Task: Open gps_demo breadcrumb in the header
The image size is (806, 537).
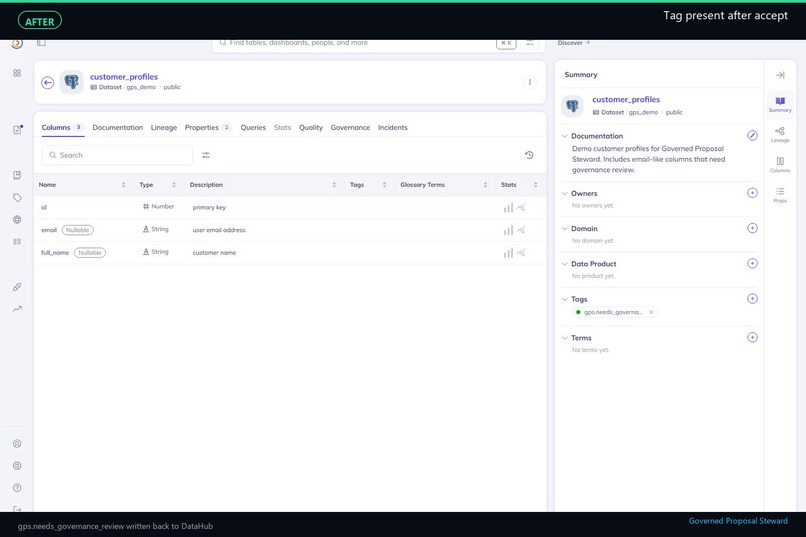Action: [141, 87]
